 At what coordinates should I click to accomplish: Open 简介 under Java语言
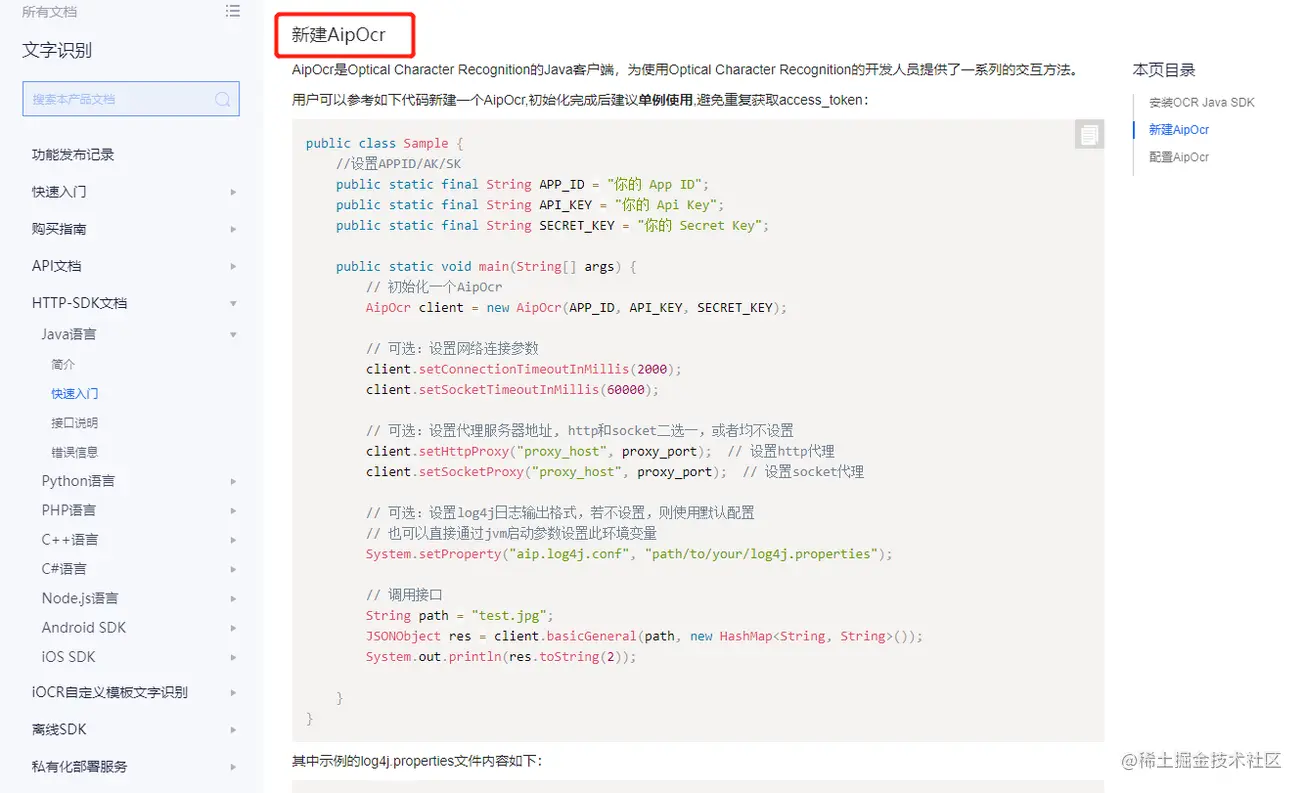[x=63, y=365]
